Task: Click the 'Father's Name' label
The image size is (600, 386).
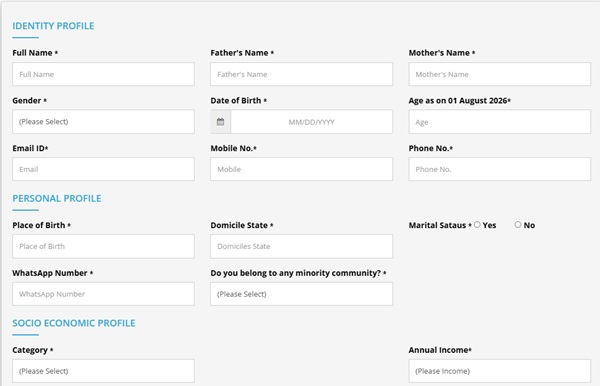Action: 242,53
